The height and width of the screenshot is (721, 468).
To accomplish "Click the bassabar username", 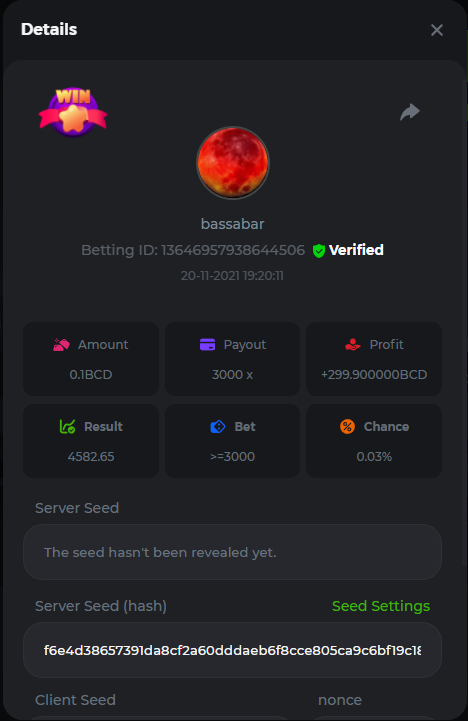I will (x=233, y=224).
